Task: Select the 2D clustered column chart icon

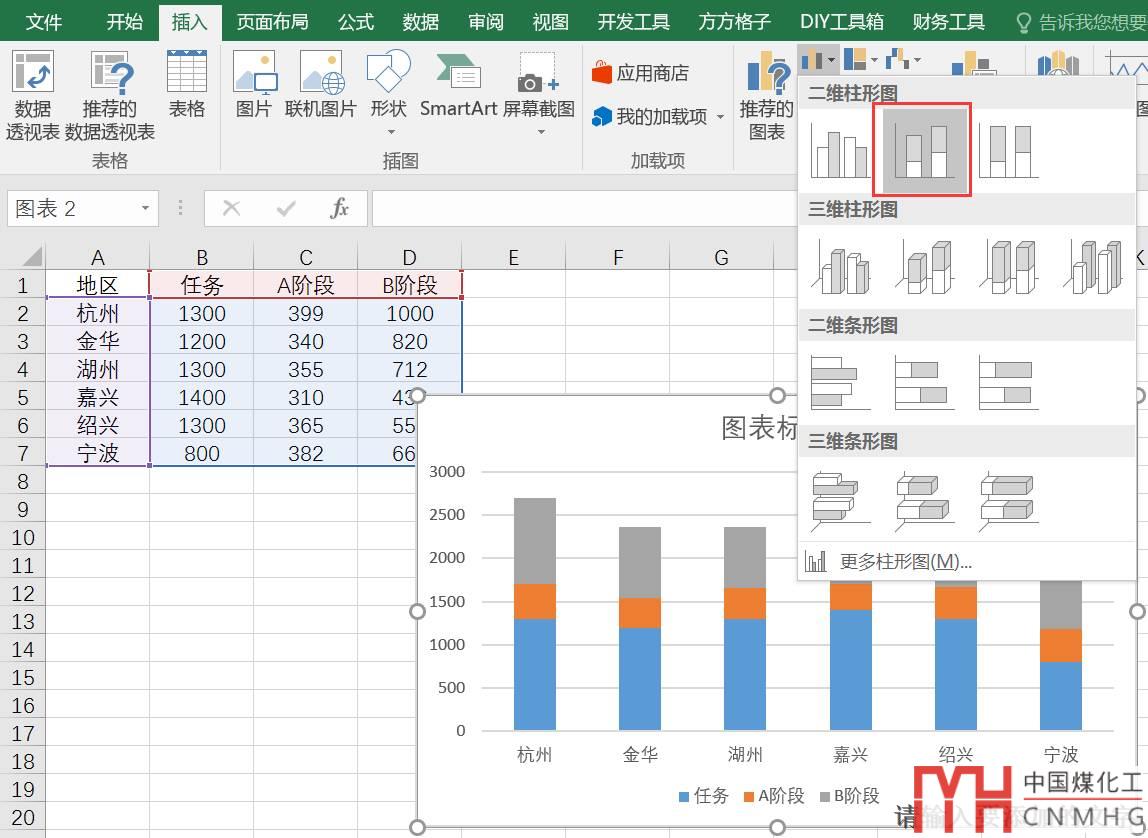Action: [x=839, y=151]
